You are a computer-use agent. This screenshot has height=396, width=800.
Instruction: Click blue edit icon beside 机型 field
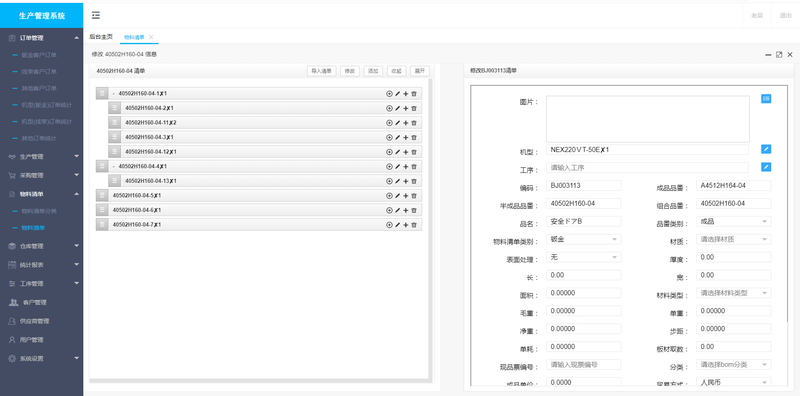766,149
